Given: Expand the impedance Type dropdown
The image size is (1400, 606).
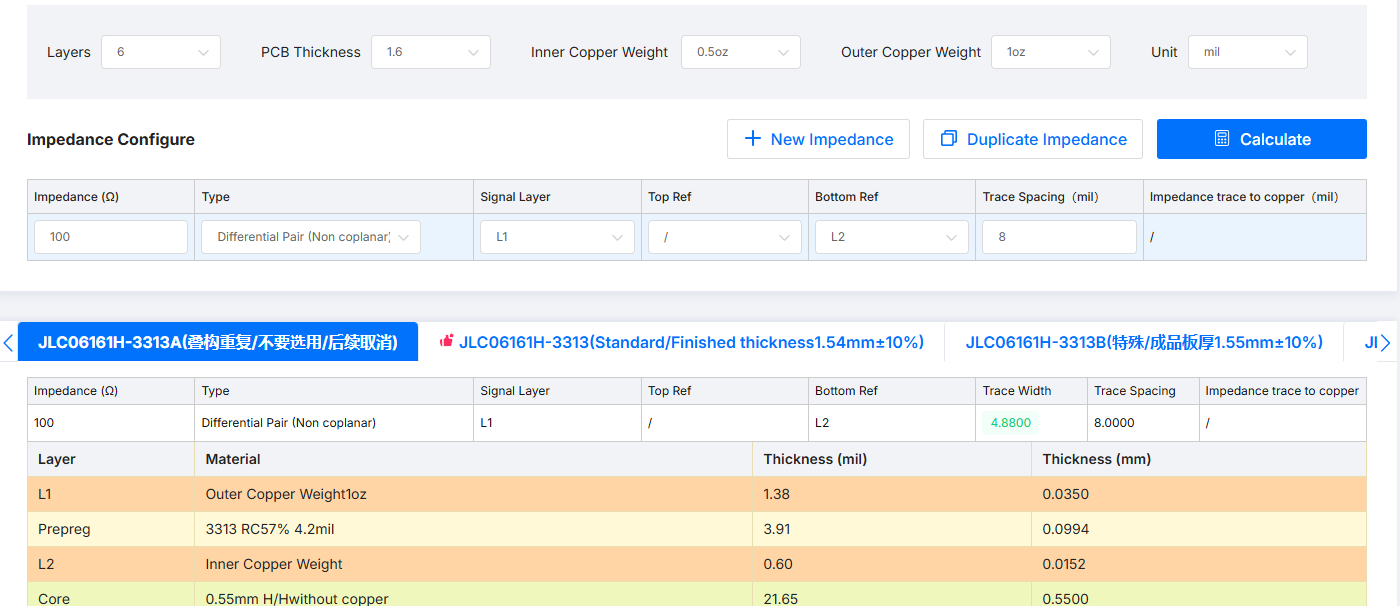Looking at the screenshot, I should 311,237.
